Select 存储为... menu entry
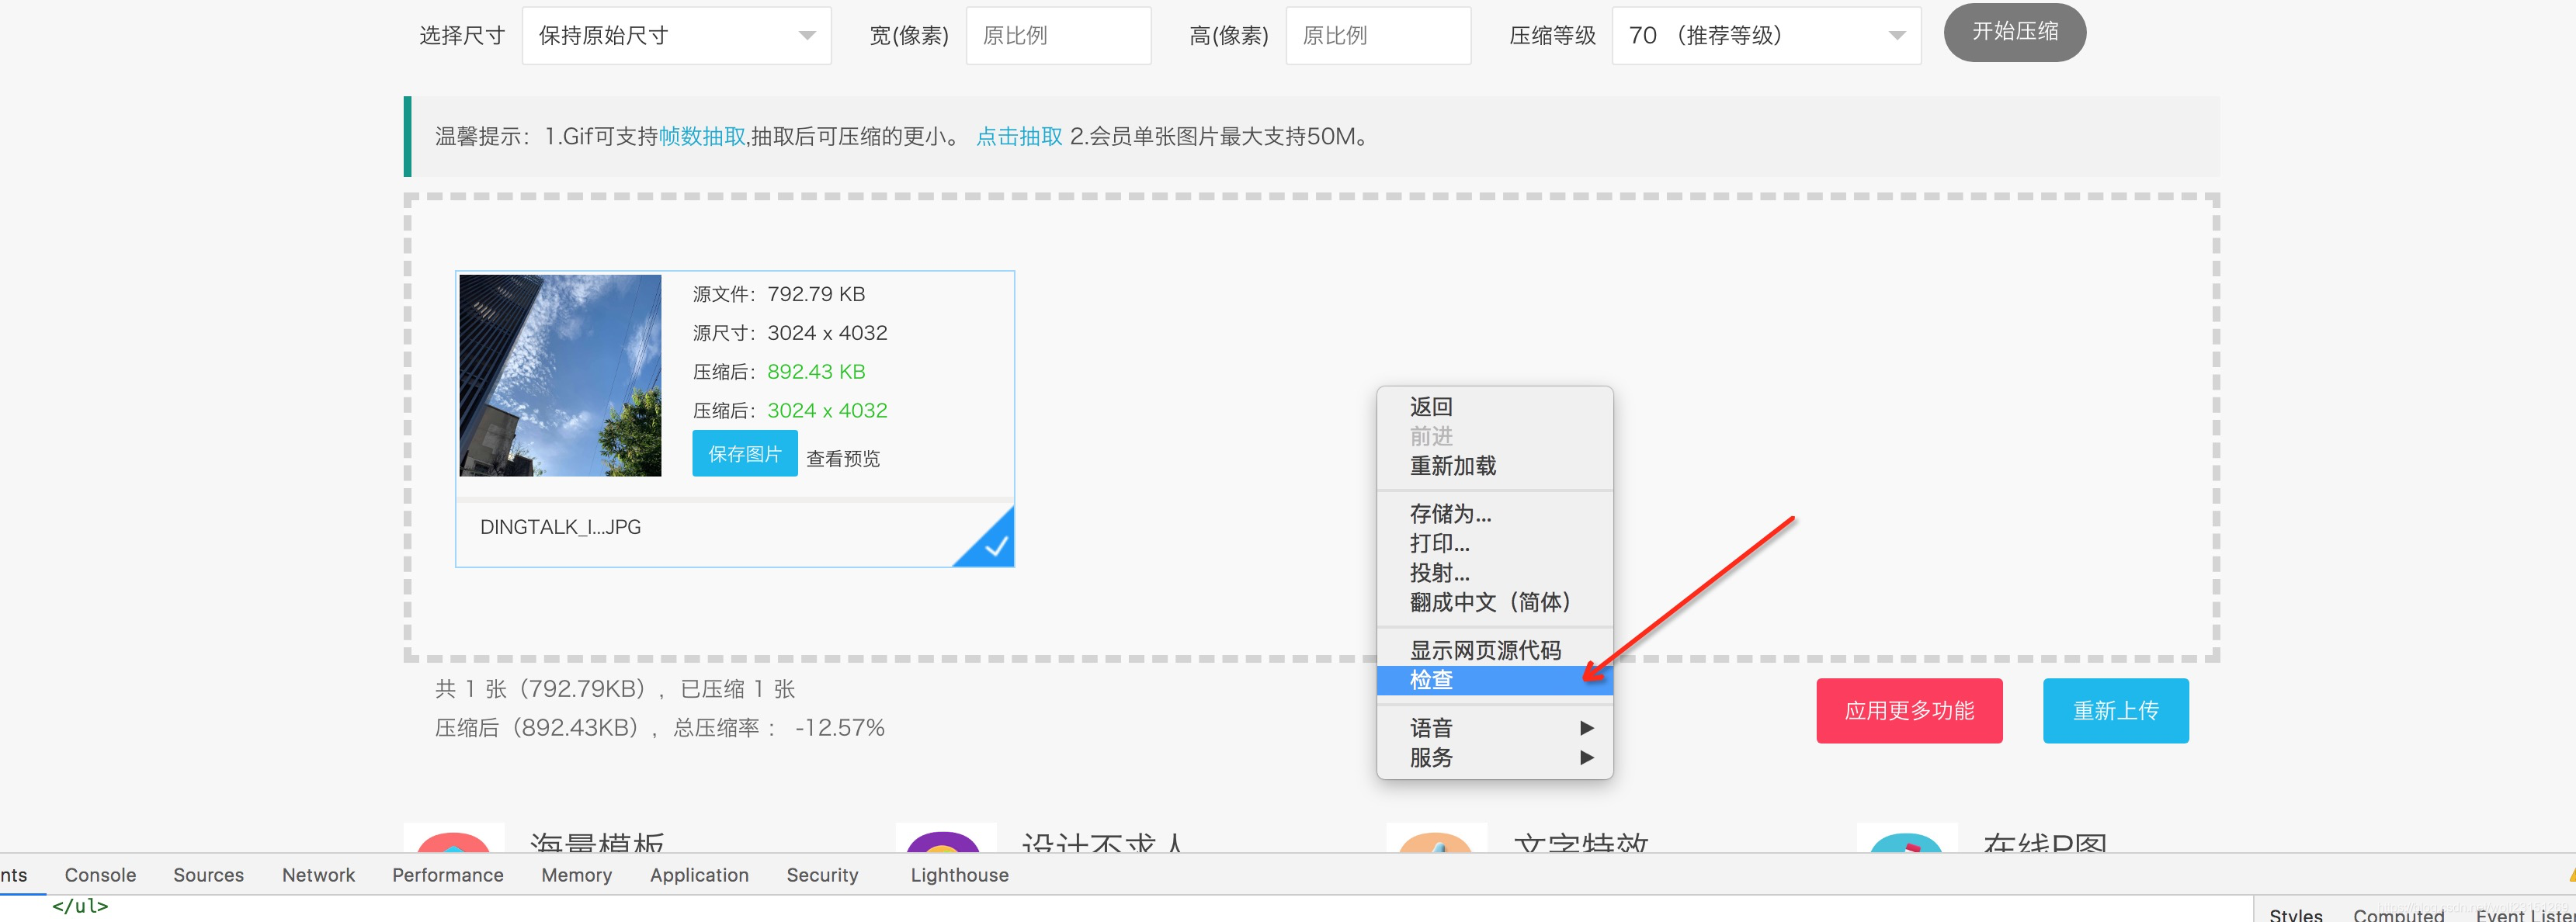 1450,514
